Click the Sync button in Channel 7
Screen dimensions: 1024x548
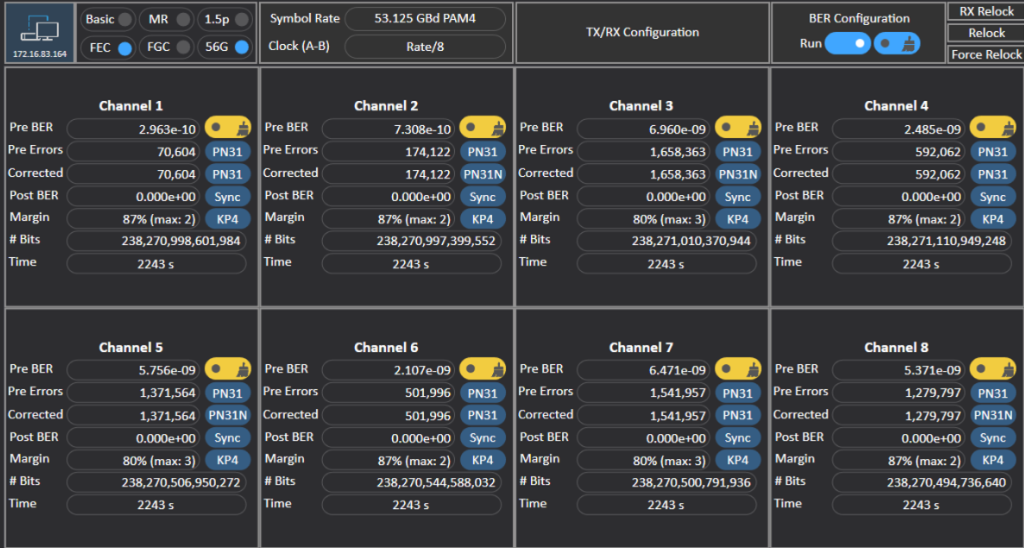(737, 438)
